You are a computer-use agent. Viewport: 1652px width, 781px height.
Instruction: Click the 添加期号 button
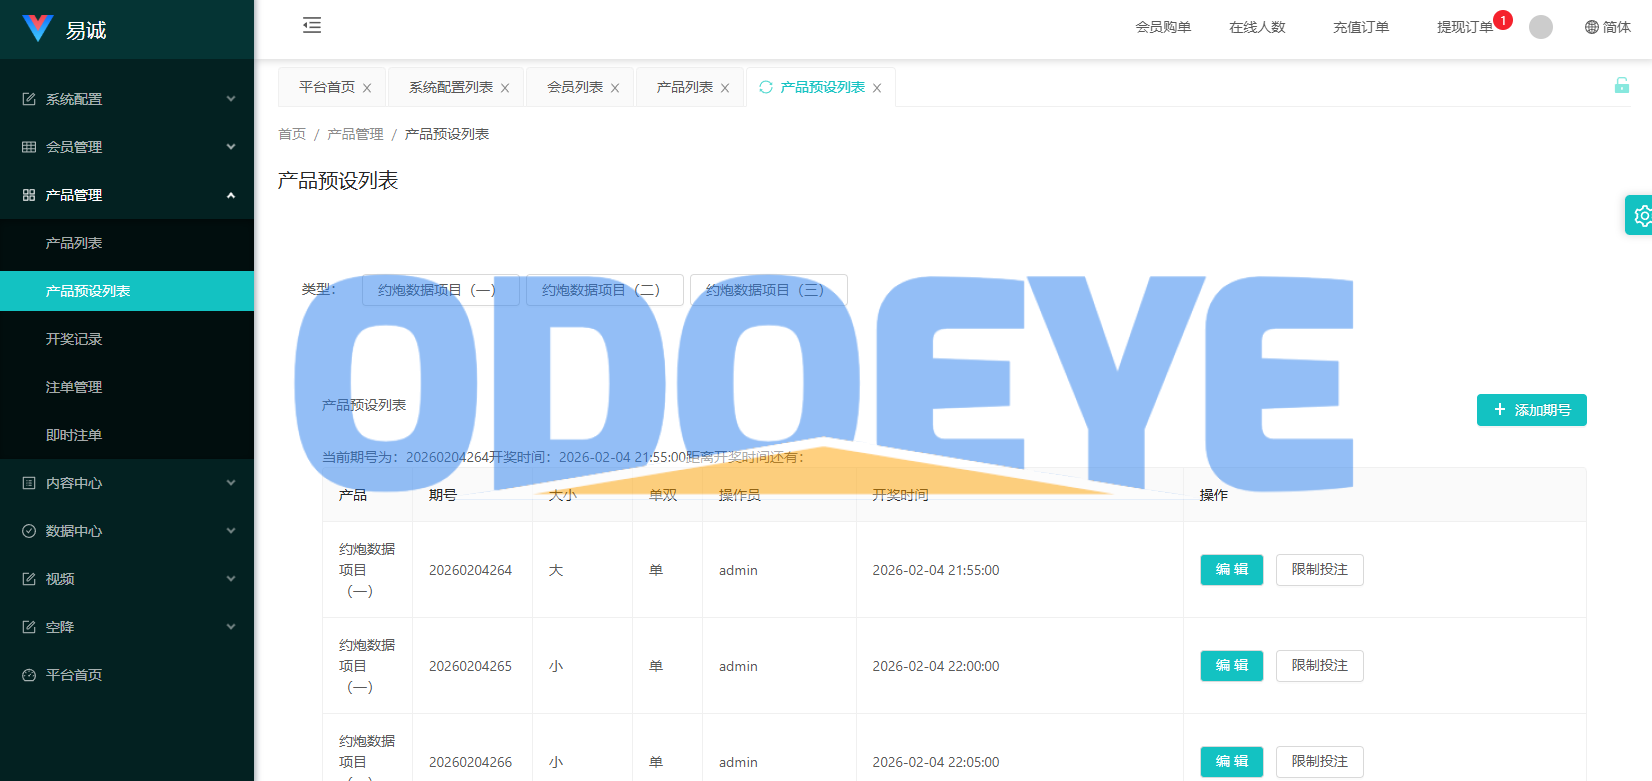point(1532,410)
